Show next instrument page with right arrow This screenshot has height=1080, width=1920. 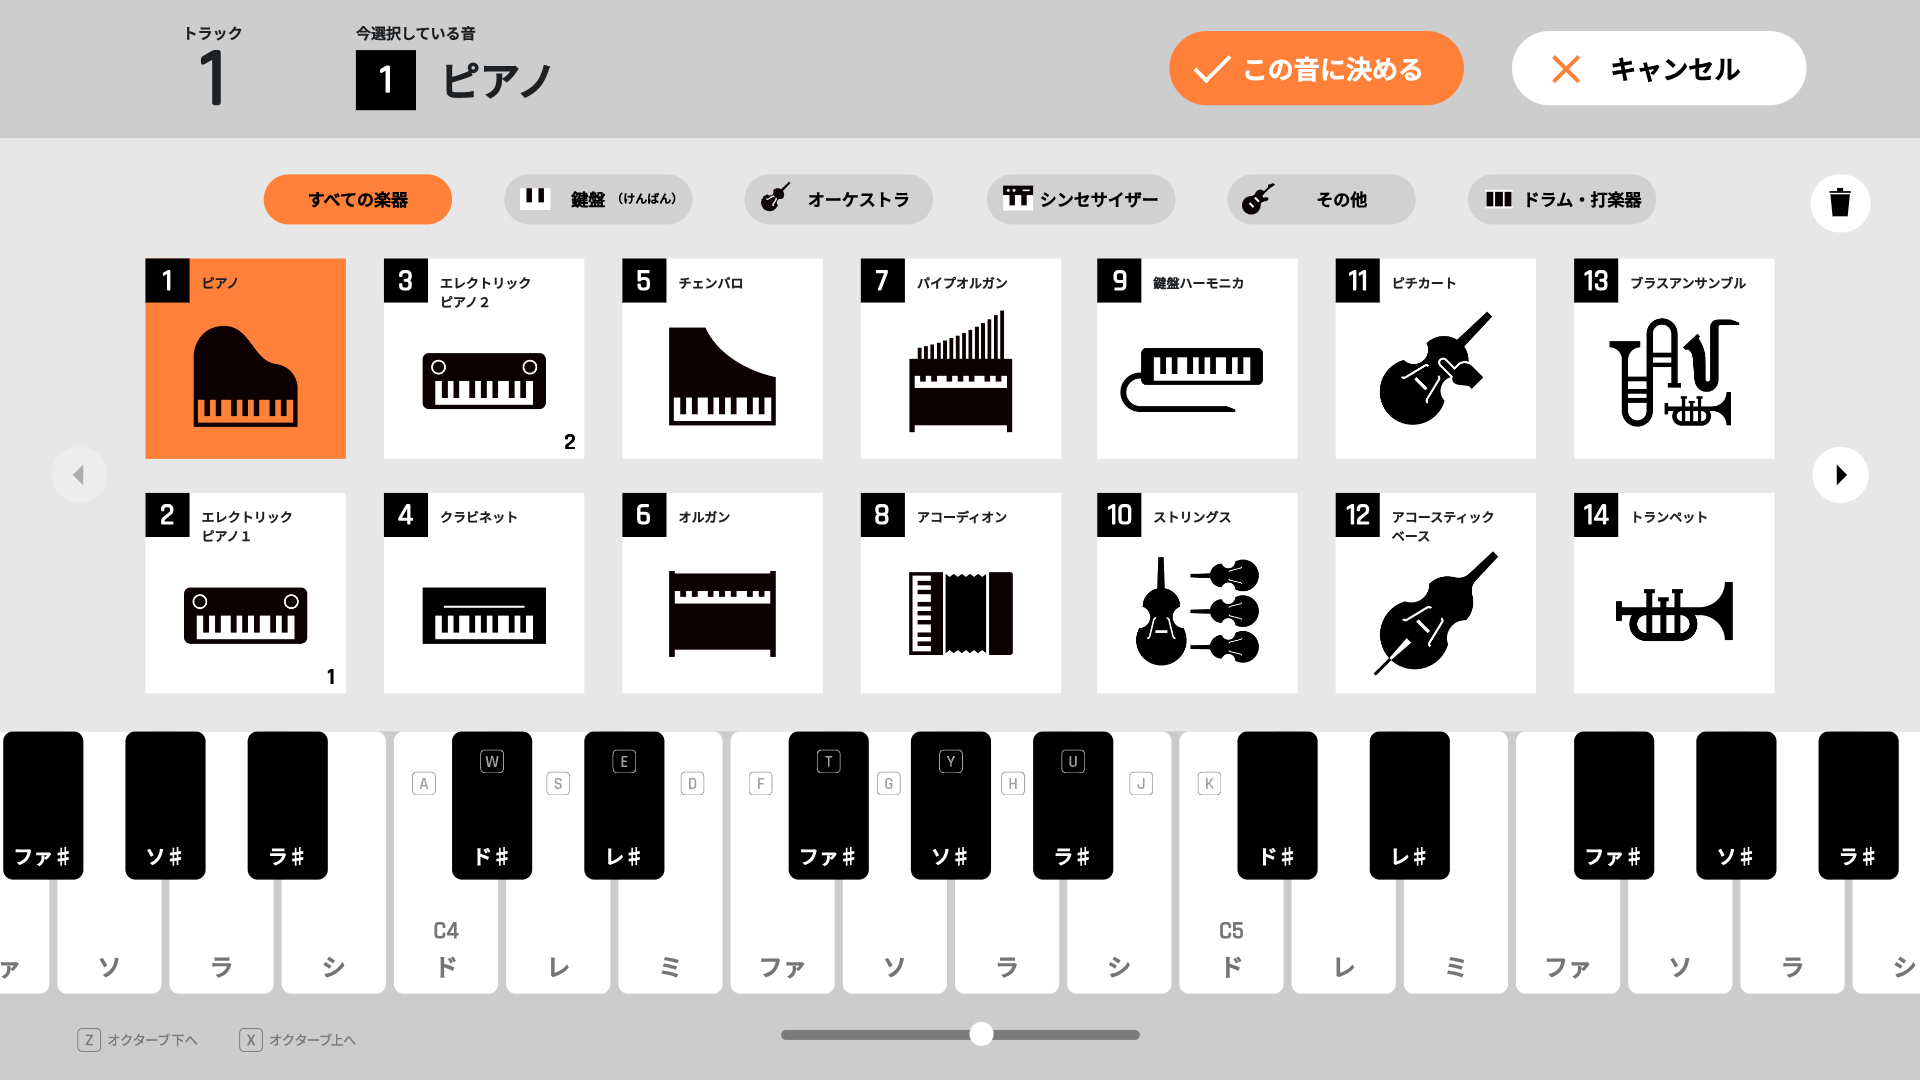(x=1840, y=475)
